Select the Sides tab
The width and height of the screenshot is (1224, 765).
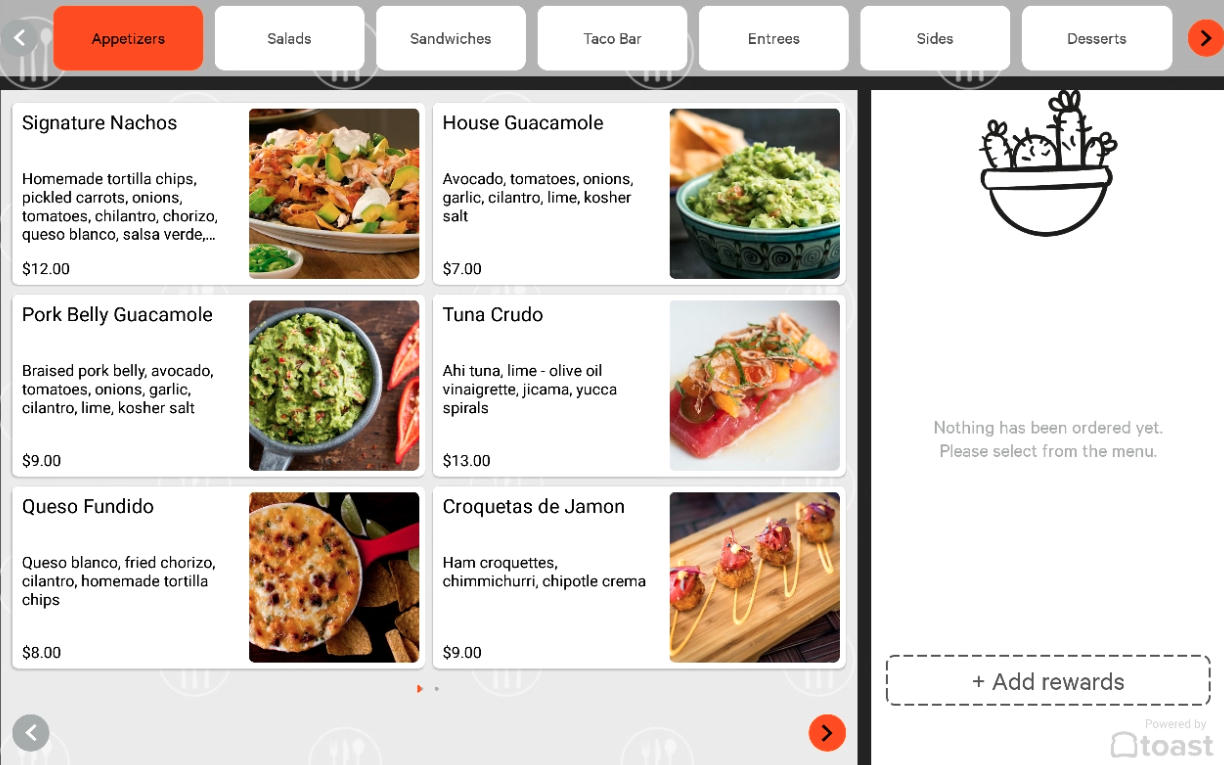(x=935, y=38)
